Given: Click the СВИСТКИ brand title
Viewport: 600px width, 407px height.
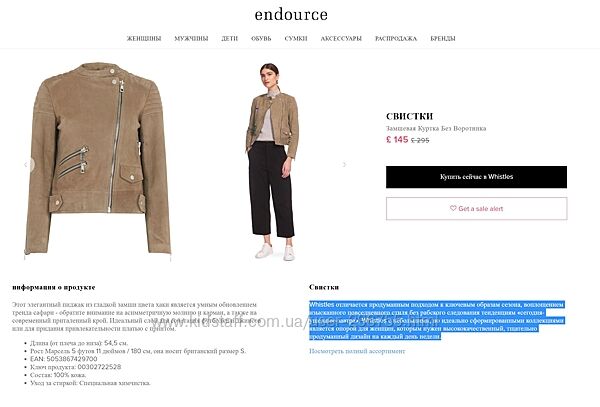Looking at the screenshot, I should 409,116.
